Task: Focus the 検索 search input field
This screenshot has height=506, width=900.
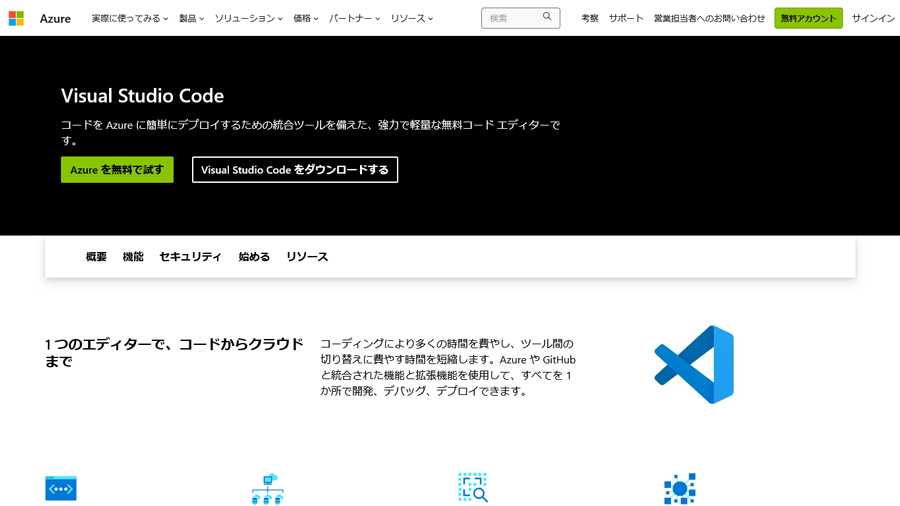Action: tap(512, 18)
